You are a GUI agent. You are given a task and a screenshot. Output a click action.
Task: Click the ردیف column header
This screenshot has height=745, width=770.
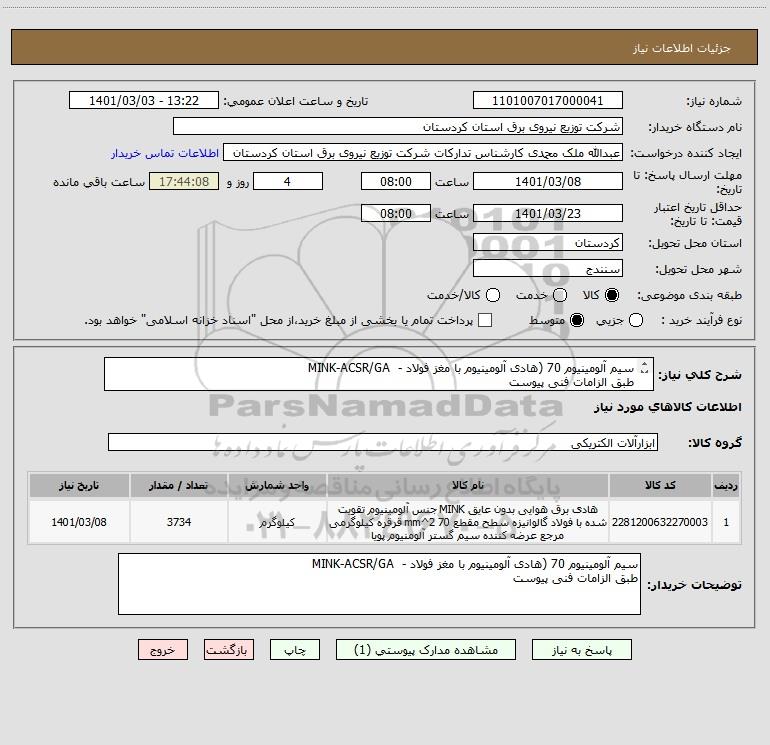[726, 486]
